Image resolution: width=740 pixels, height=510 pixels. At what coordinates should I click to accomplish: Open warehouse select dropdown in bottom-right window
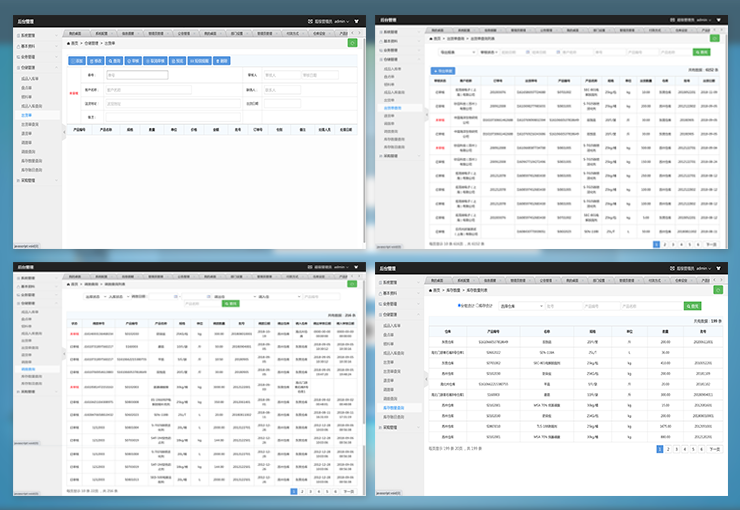pos(520,306)
